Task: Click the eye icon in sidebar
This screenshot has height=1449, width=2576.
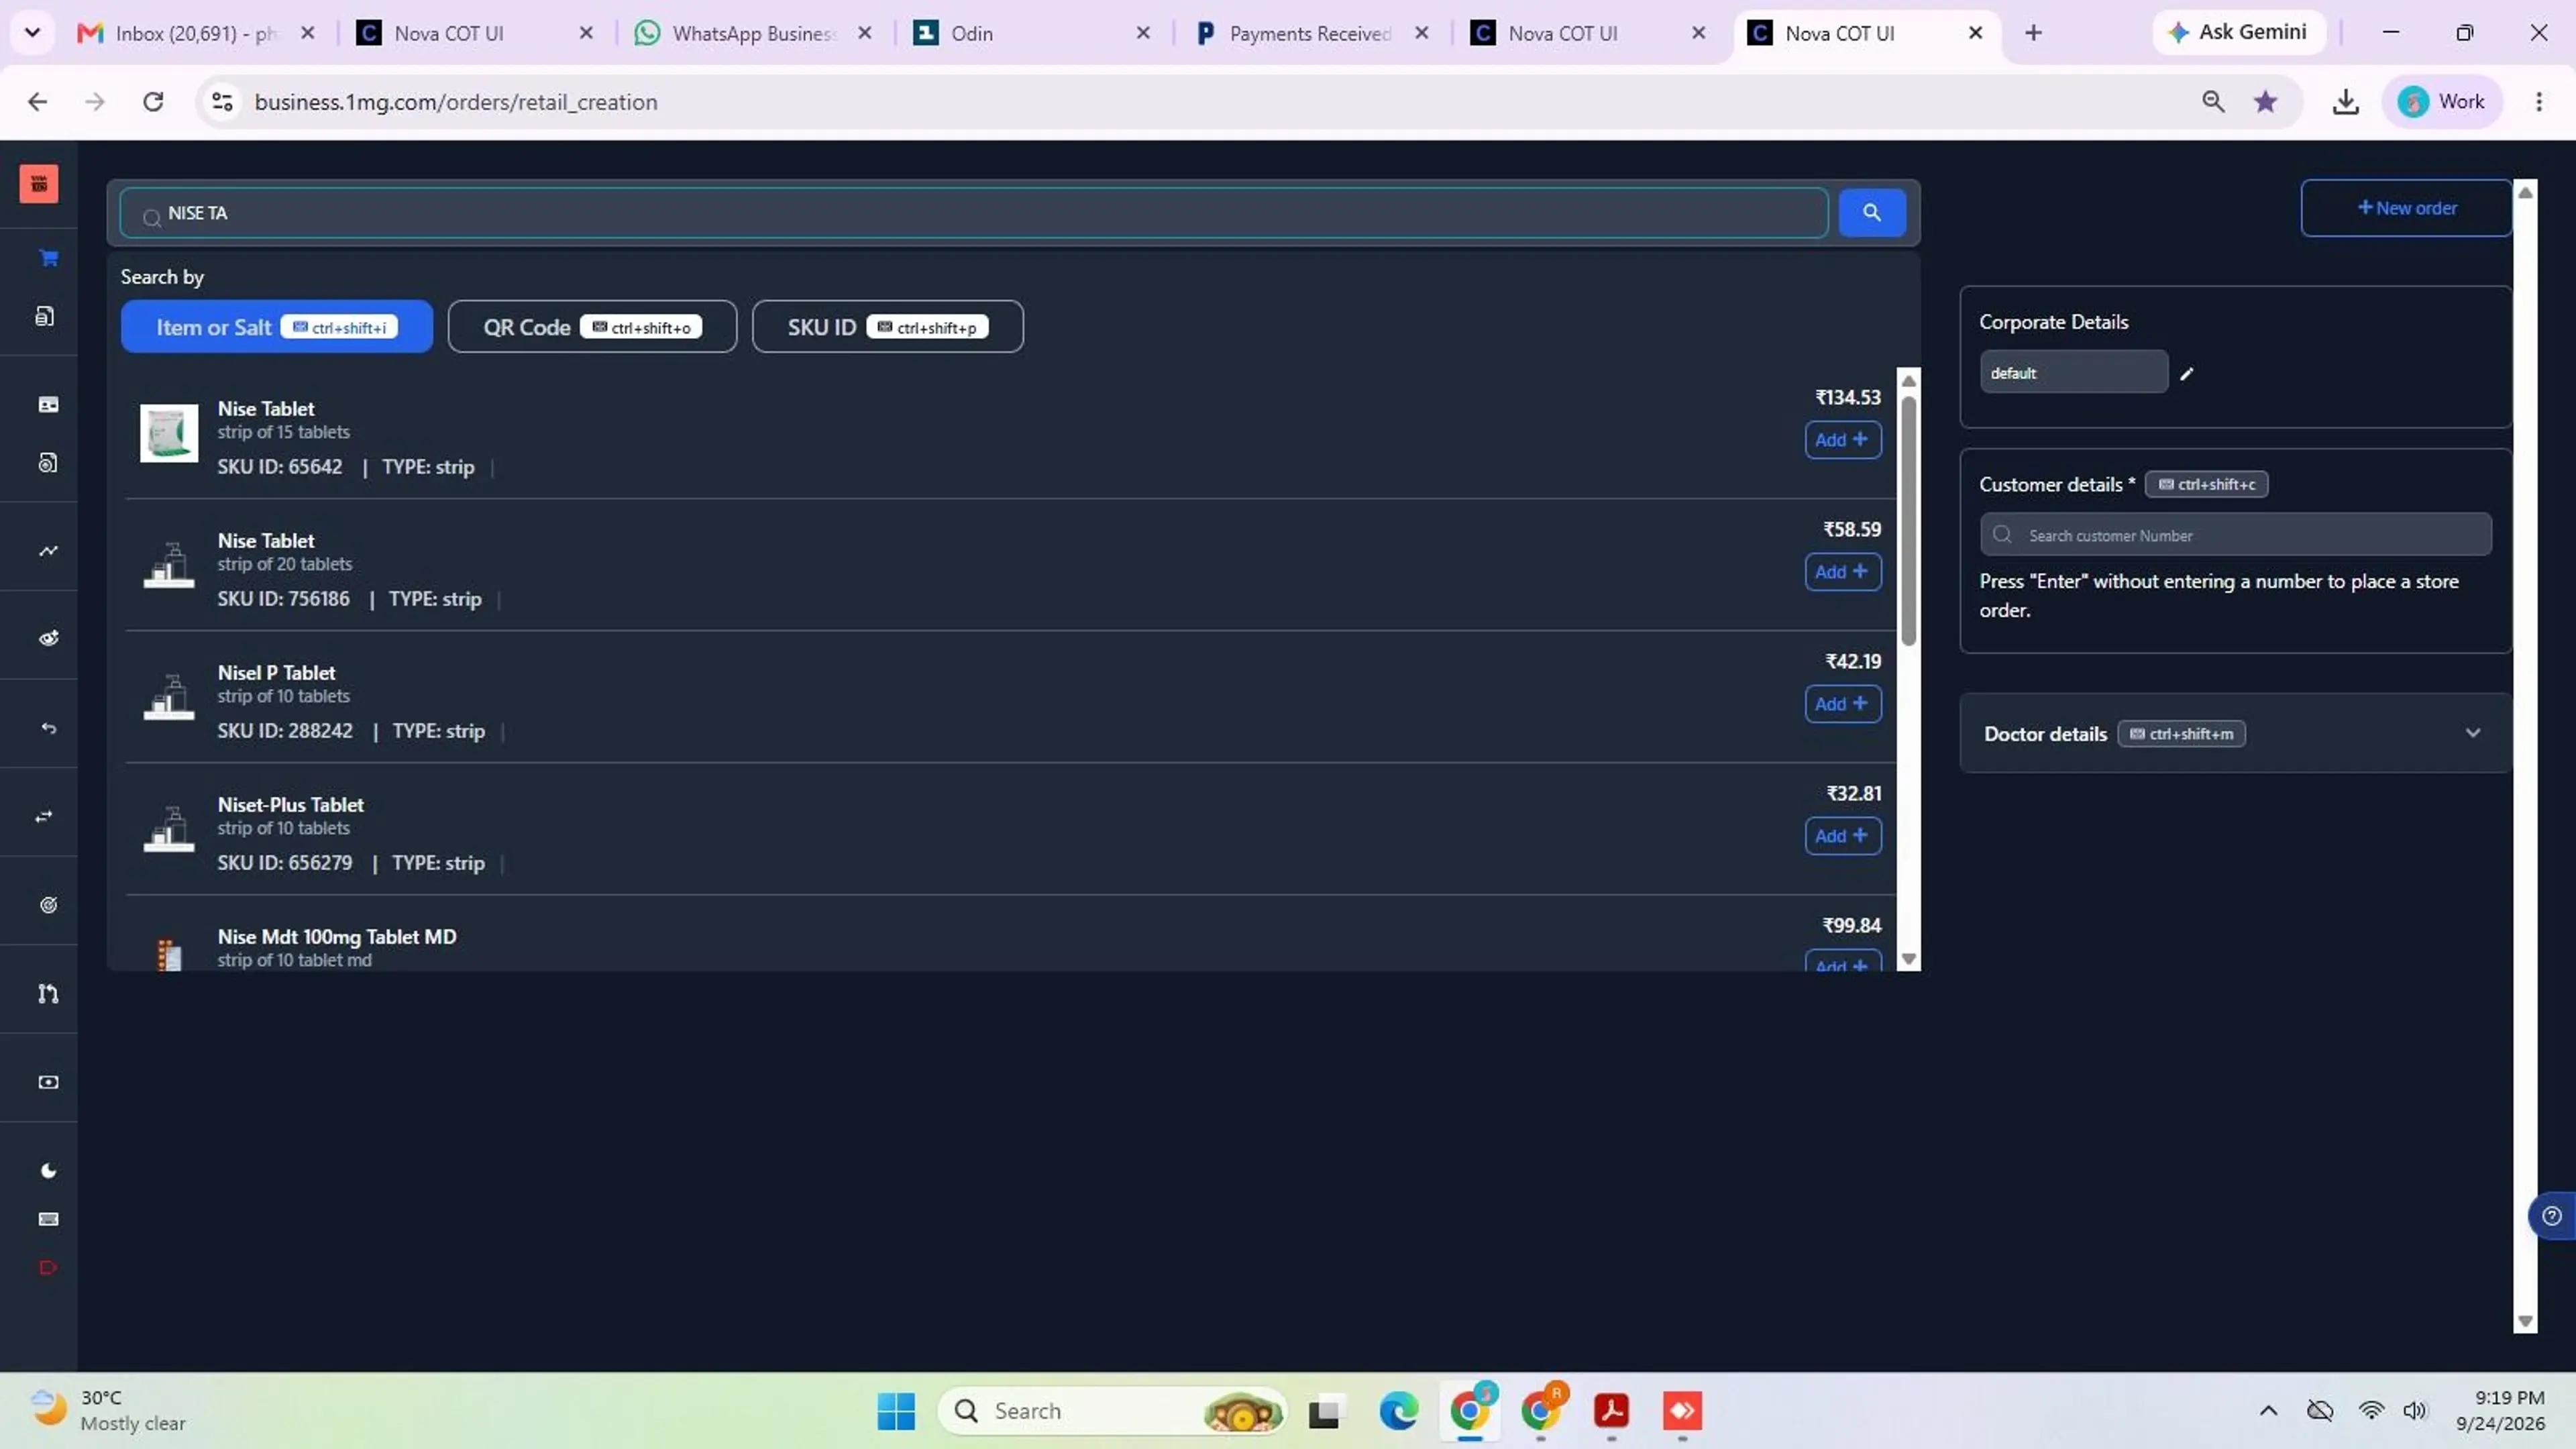Action: 48,638
